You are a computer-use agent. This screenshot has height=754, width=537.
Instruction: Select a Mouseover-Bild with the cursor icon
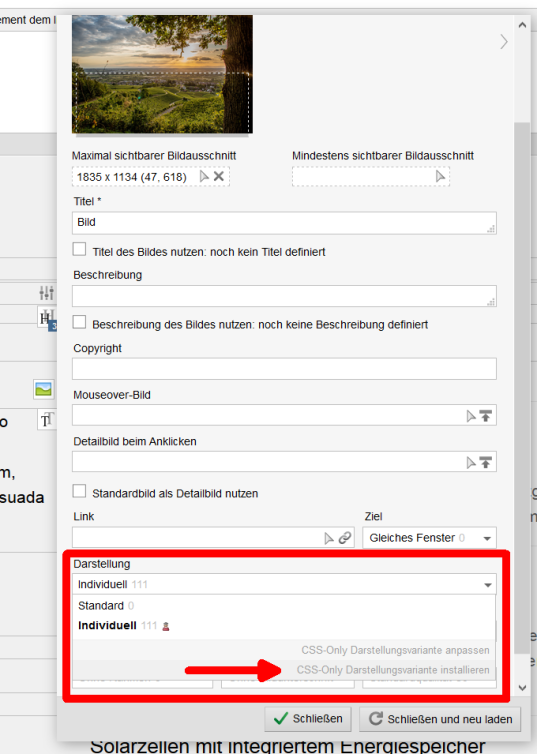(471, 416)
